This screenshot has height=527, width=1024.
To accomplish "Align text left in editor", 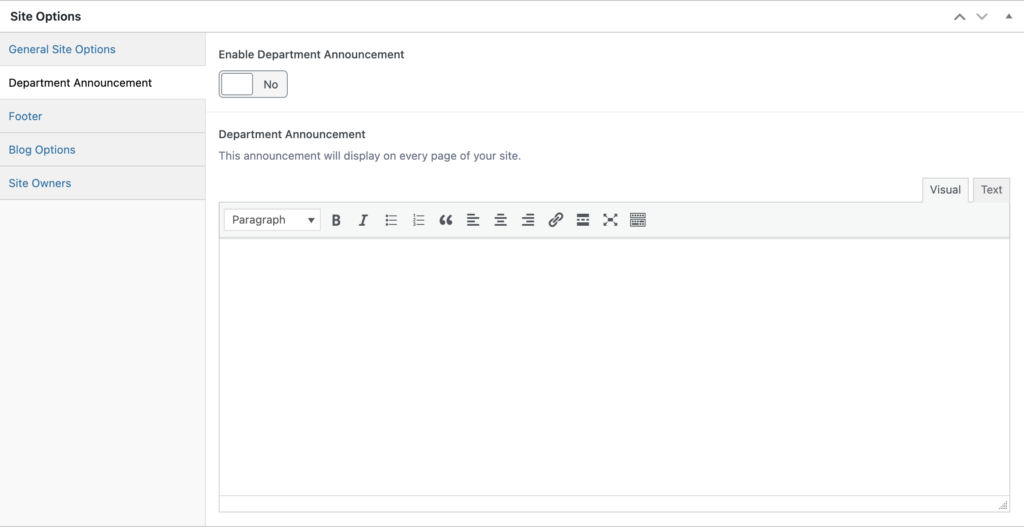I will point(473,220).
